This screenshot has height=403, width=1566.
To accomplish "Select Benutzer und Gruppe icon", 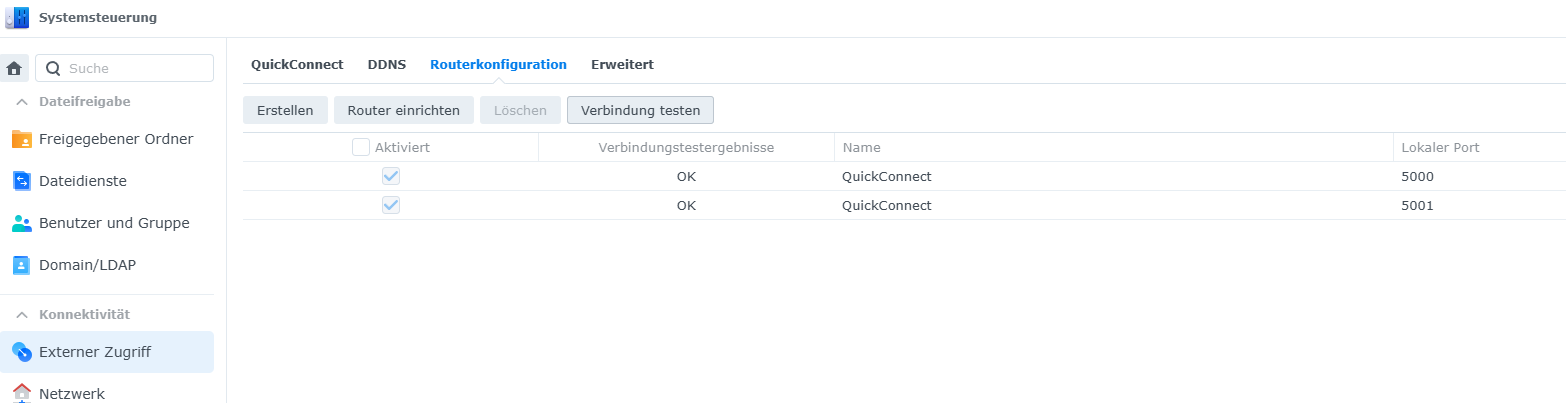I will 22,223.
